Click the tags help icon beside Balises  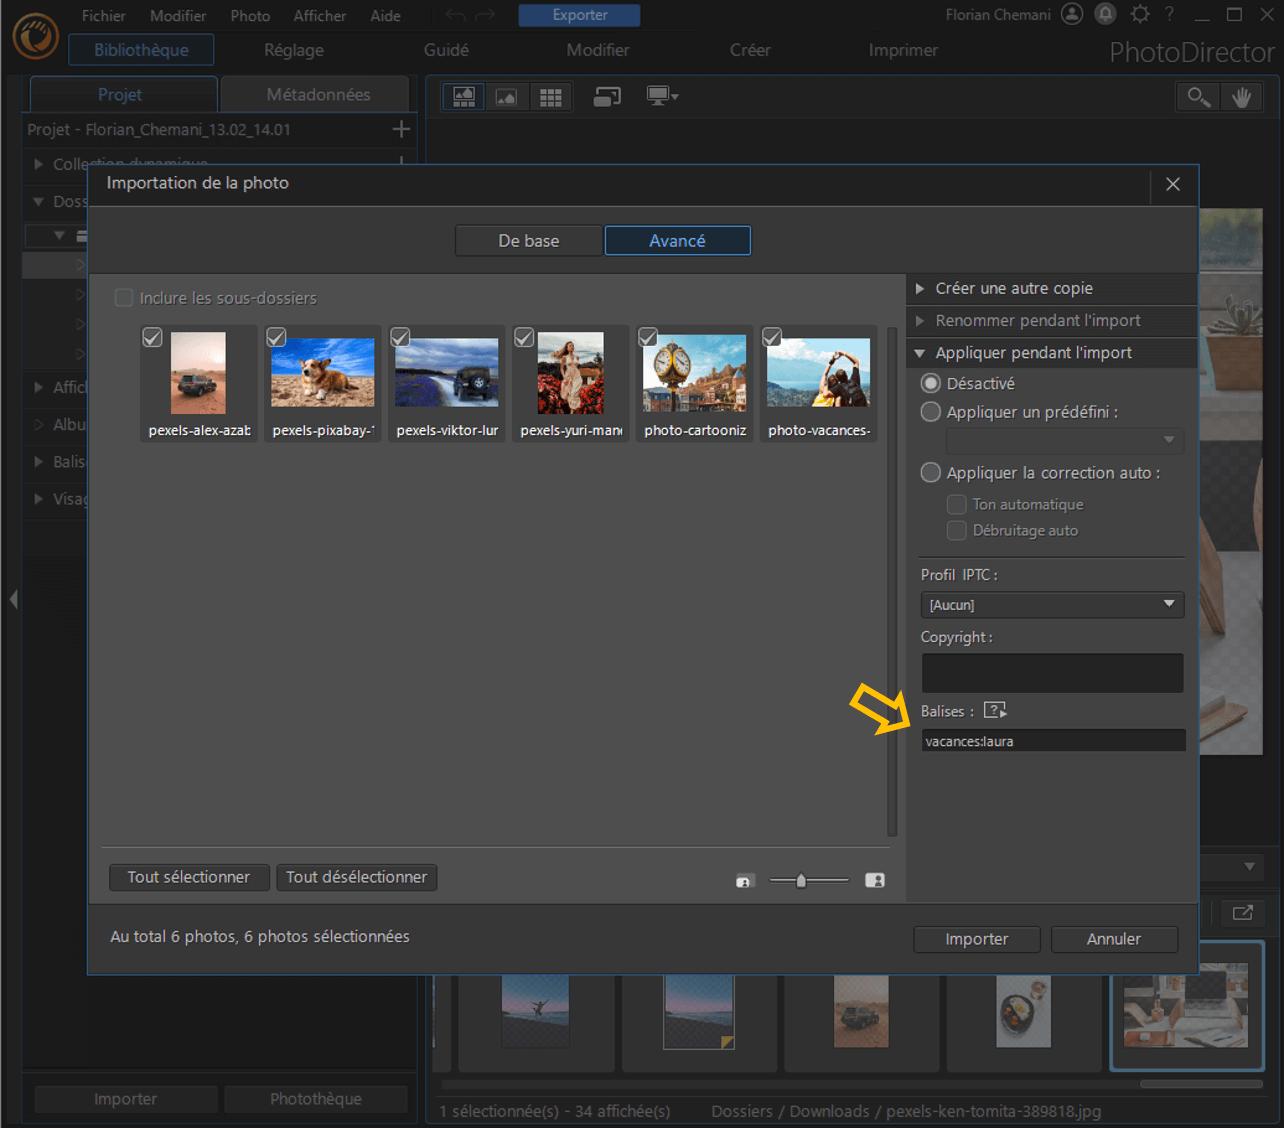(x=994, y=711)
